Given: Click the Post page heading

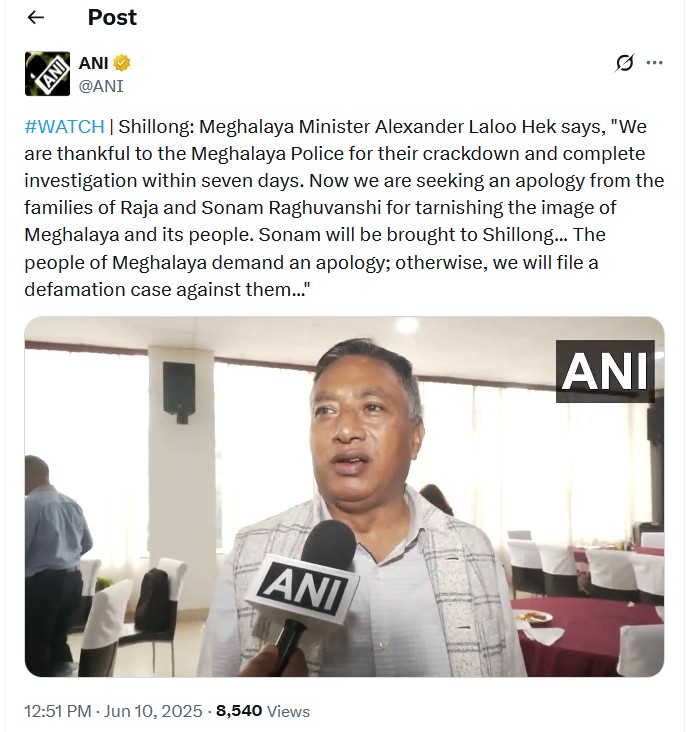Looking at the screenshot, I should [112, 17].
